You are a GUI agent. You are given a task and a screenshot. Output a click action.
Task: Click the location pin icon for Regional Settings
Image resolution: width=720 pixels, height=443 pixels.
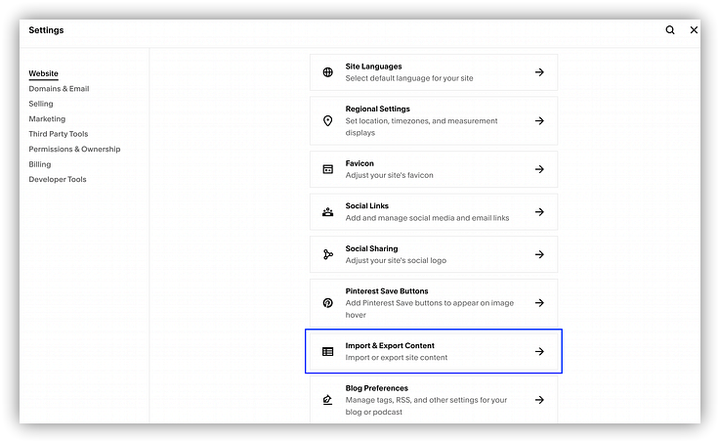[x=327, y=121]
